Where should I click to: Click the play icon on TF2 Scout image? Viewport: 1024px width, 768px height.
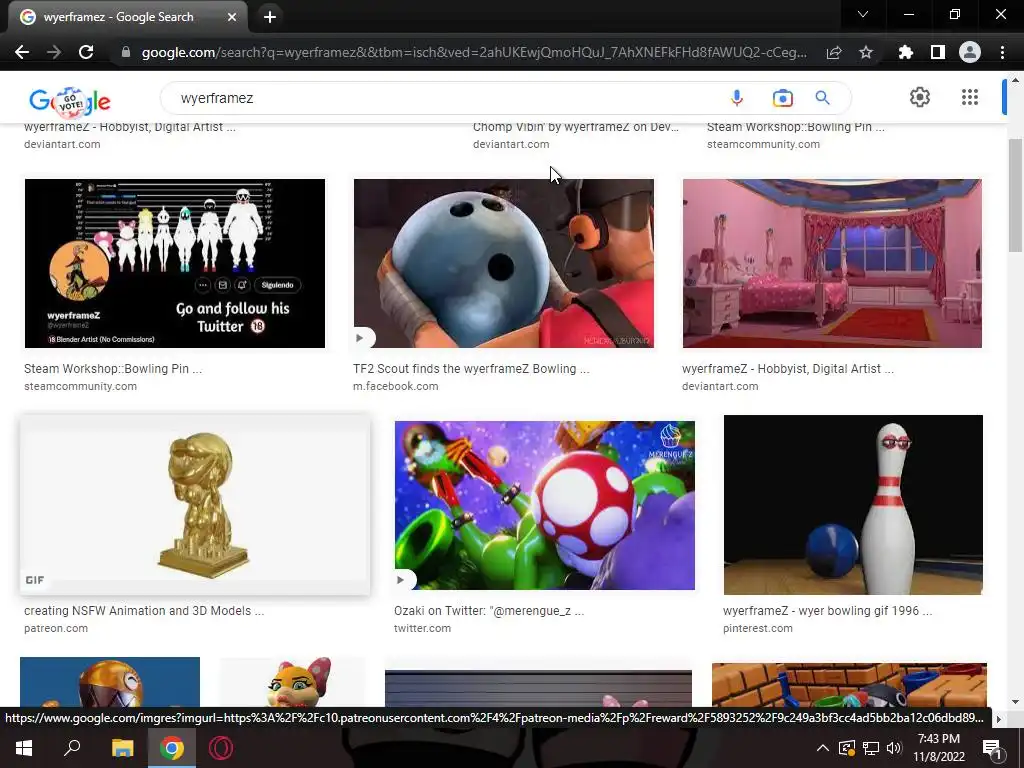pos(360,338)
